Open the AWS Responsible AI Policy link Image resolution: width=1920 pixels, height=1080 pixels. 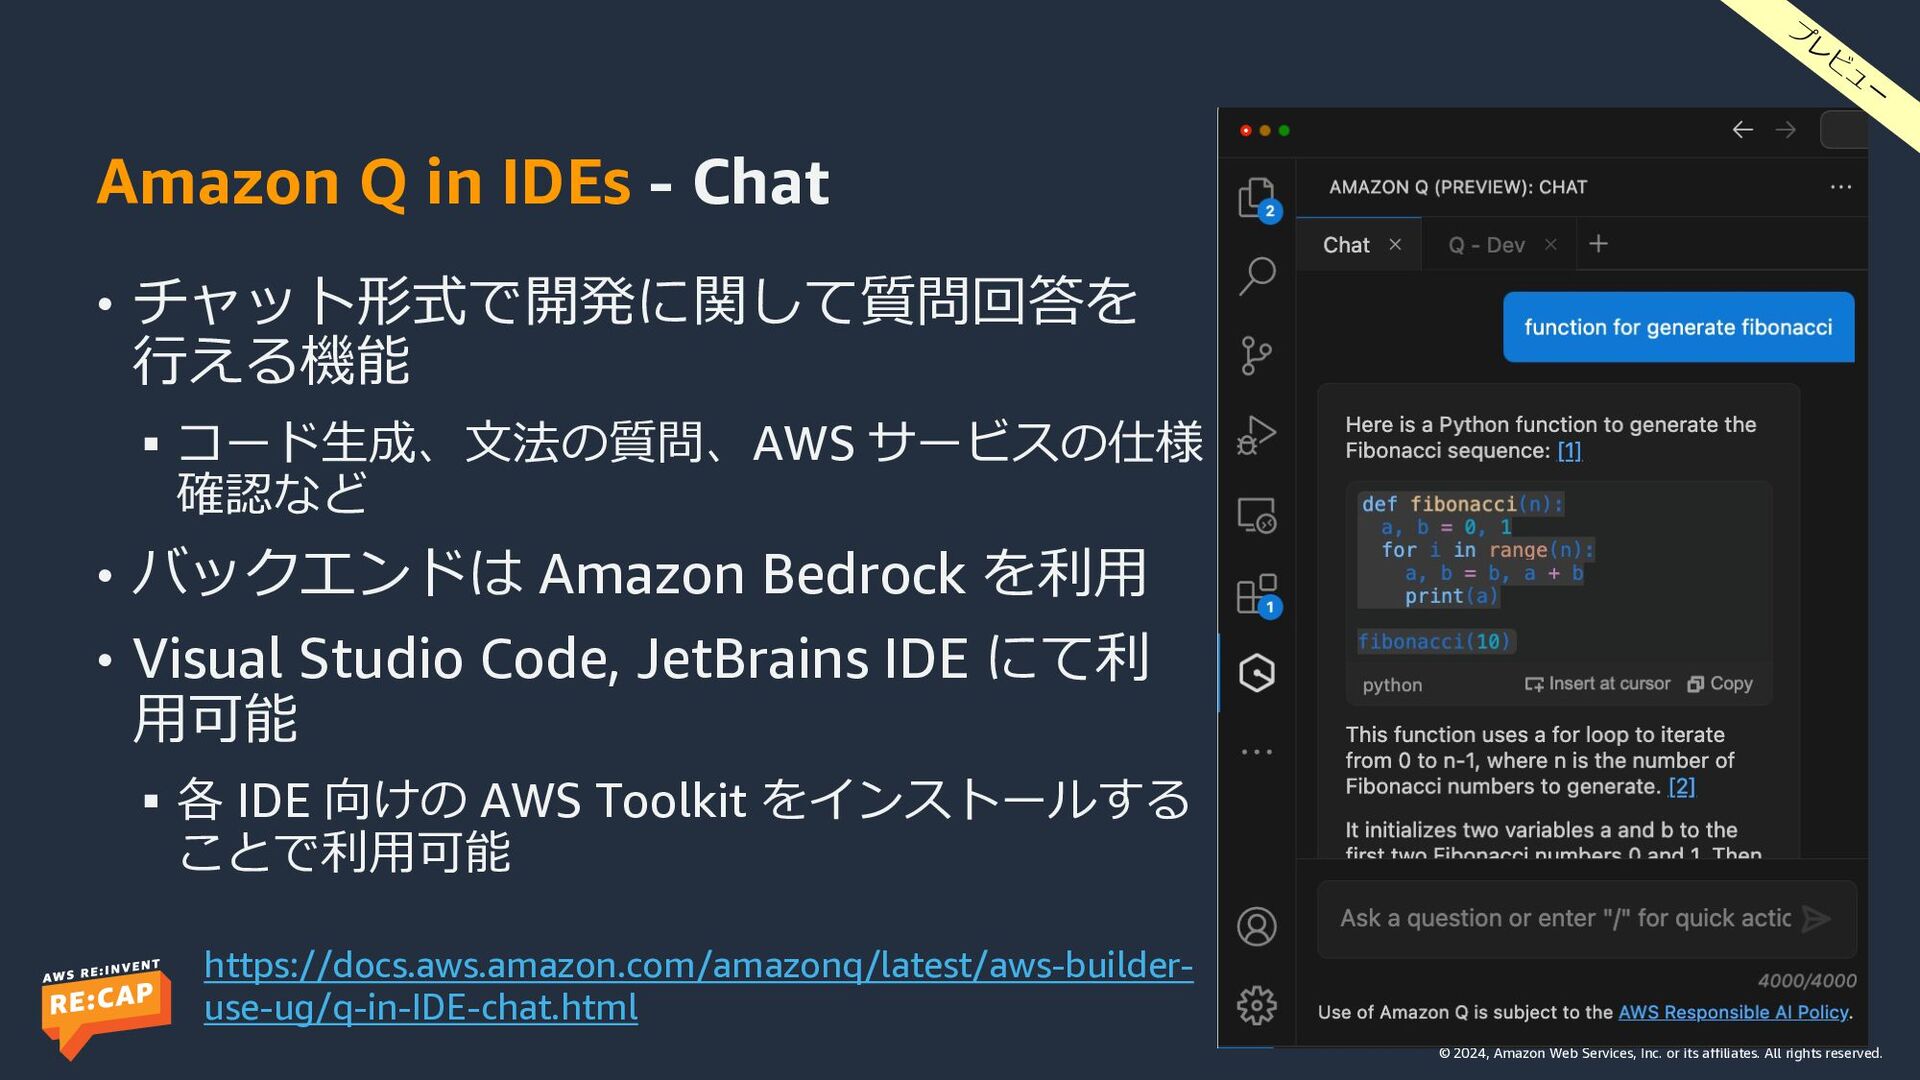1733,1012
